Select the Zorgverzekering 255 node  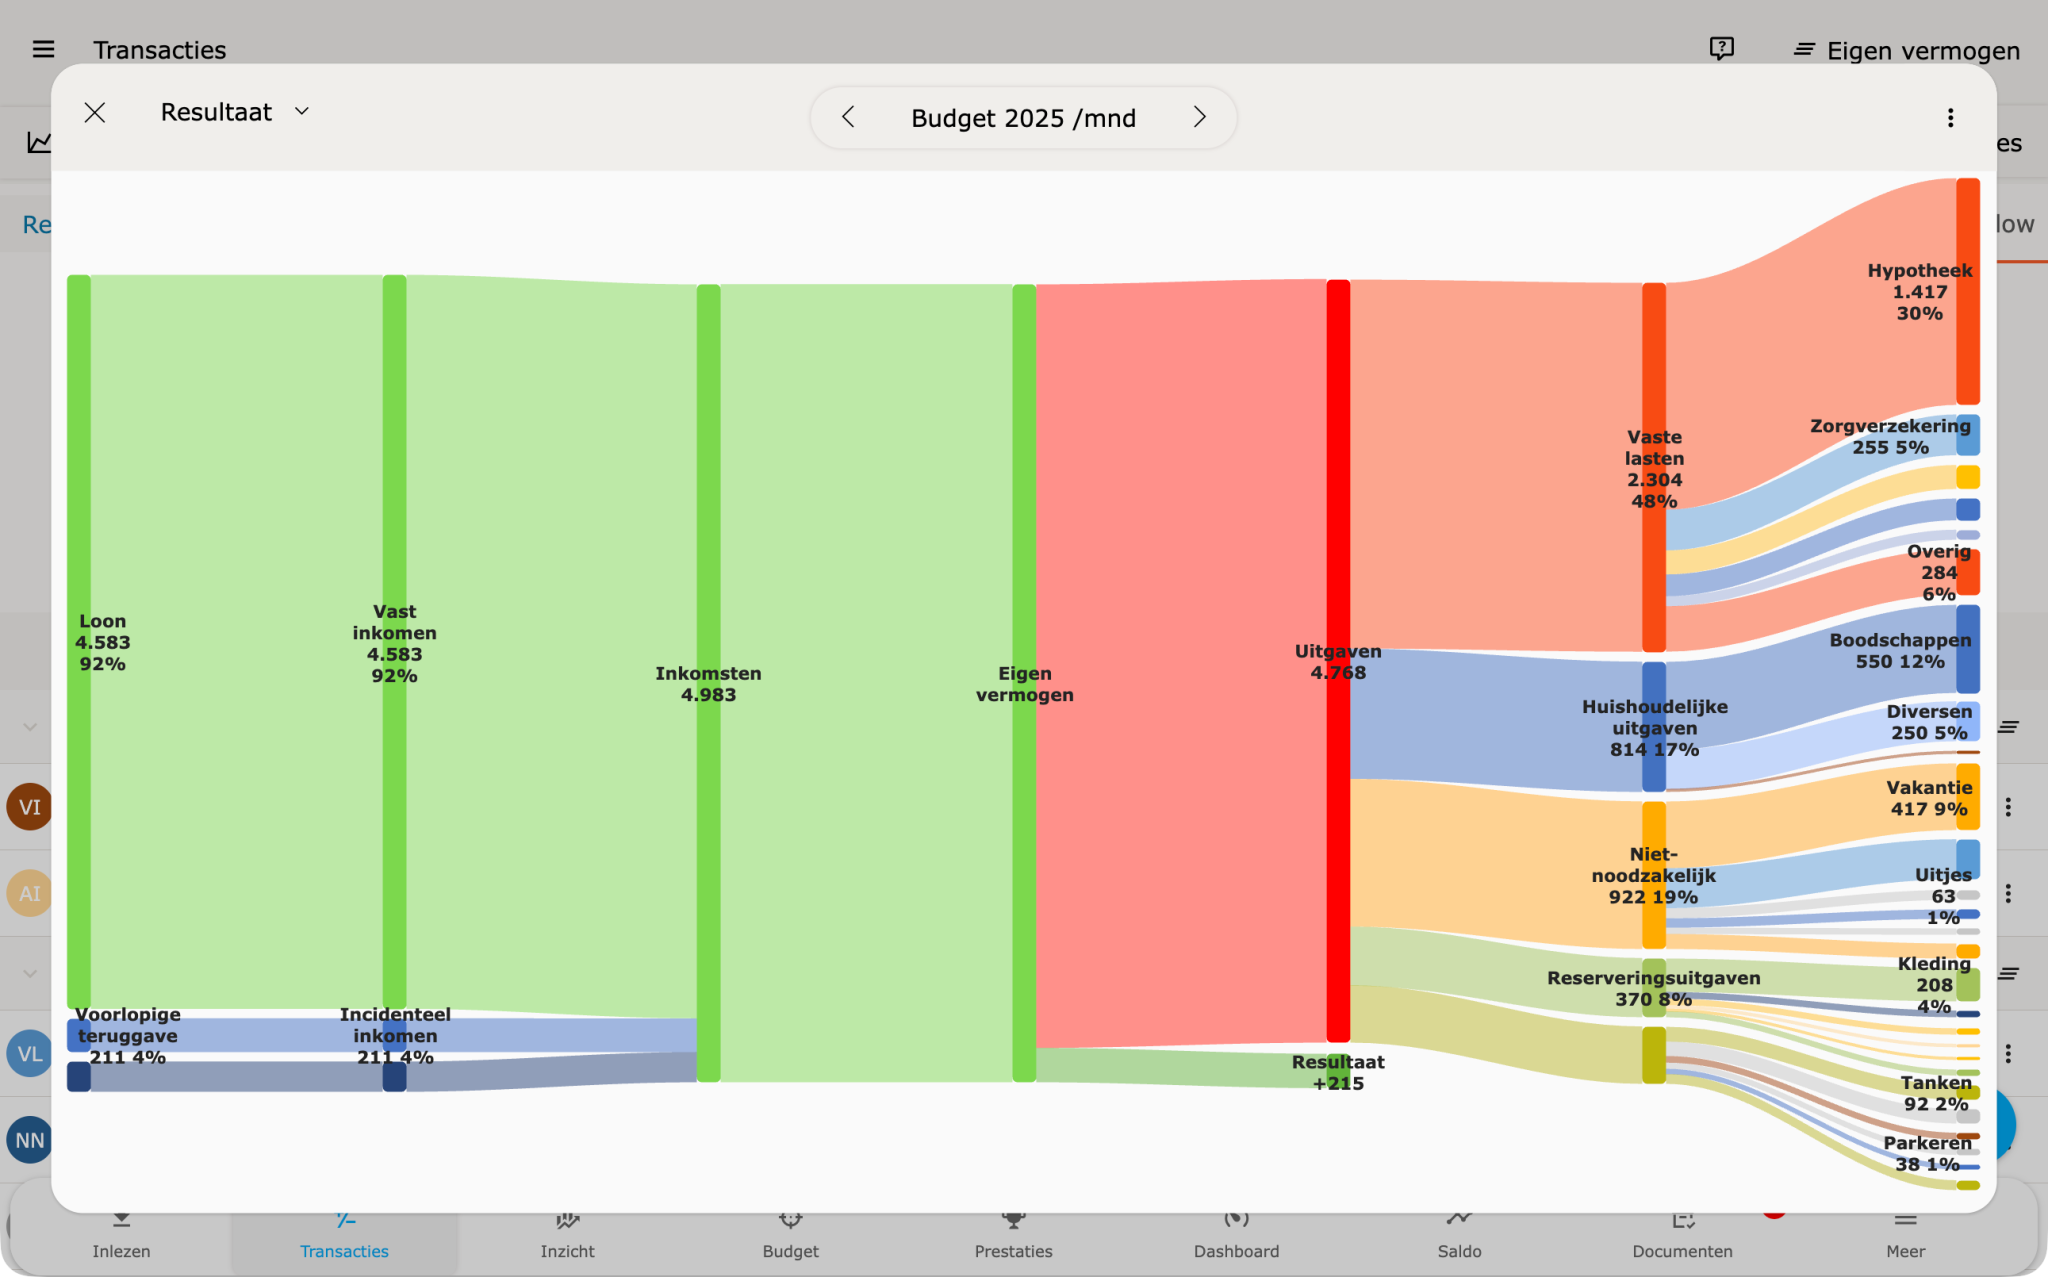1968,435
